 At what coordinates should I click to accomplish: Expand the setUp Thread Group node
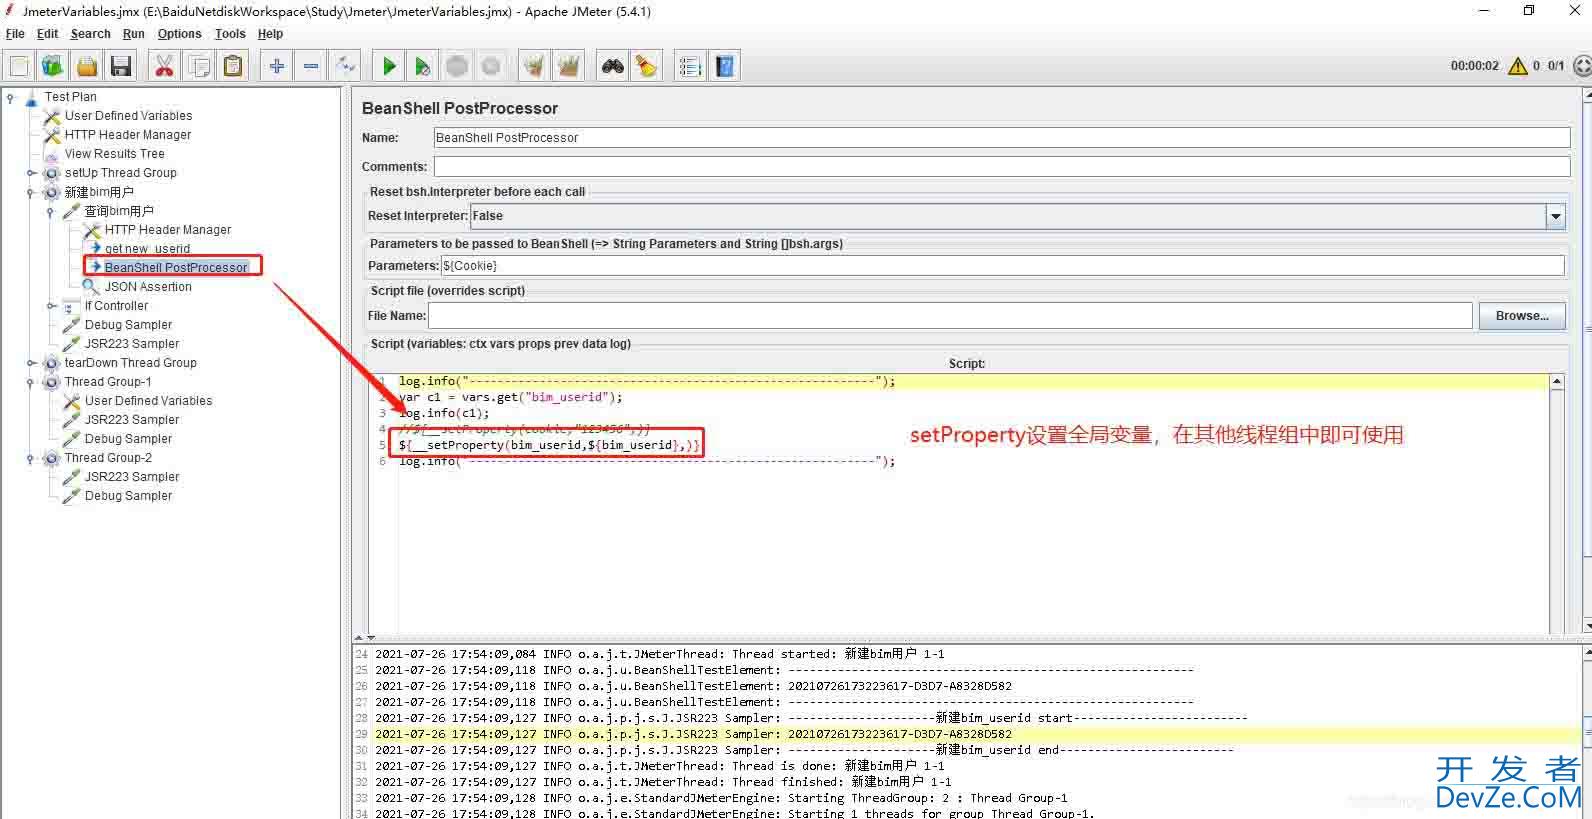pyautogui.click(x=31, y=173)
